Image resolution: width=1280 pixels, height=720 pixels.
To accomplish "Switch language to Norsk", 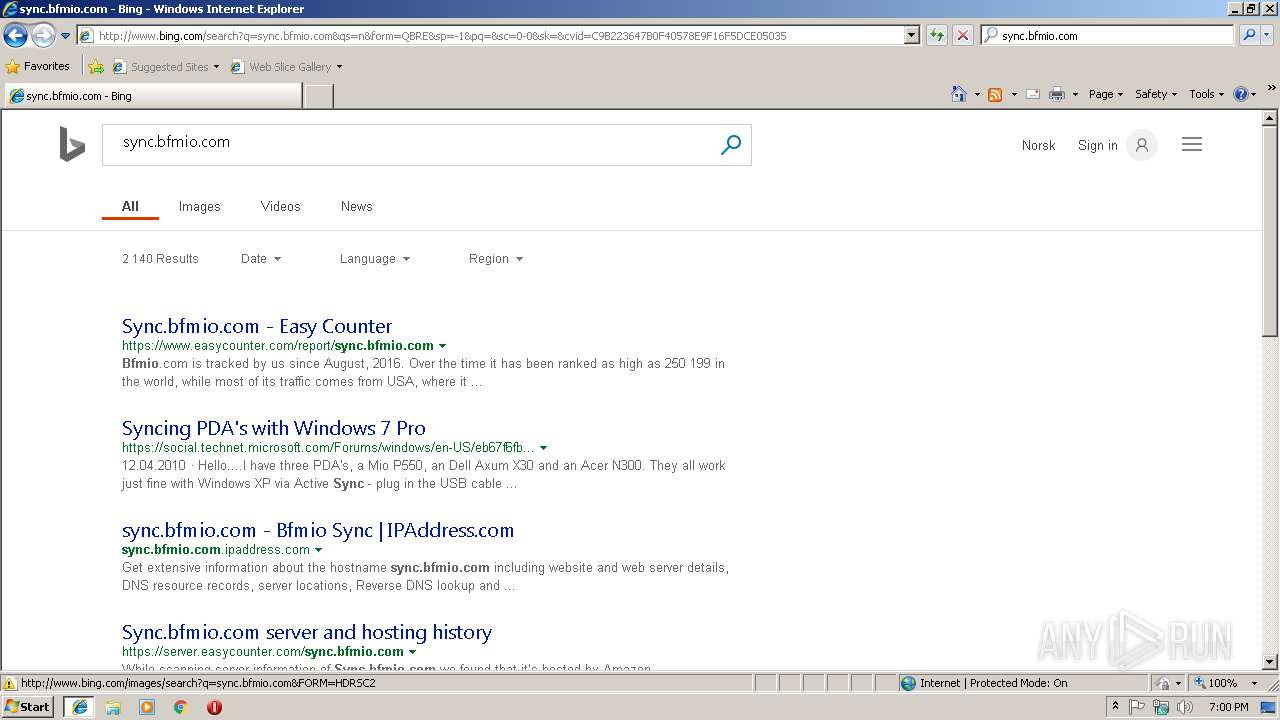I will [1038, 145].
